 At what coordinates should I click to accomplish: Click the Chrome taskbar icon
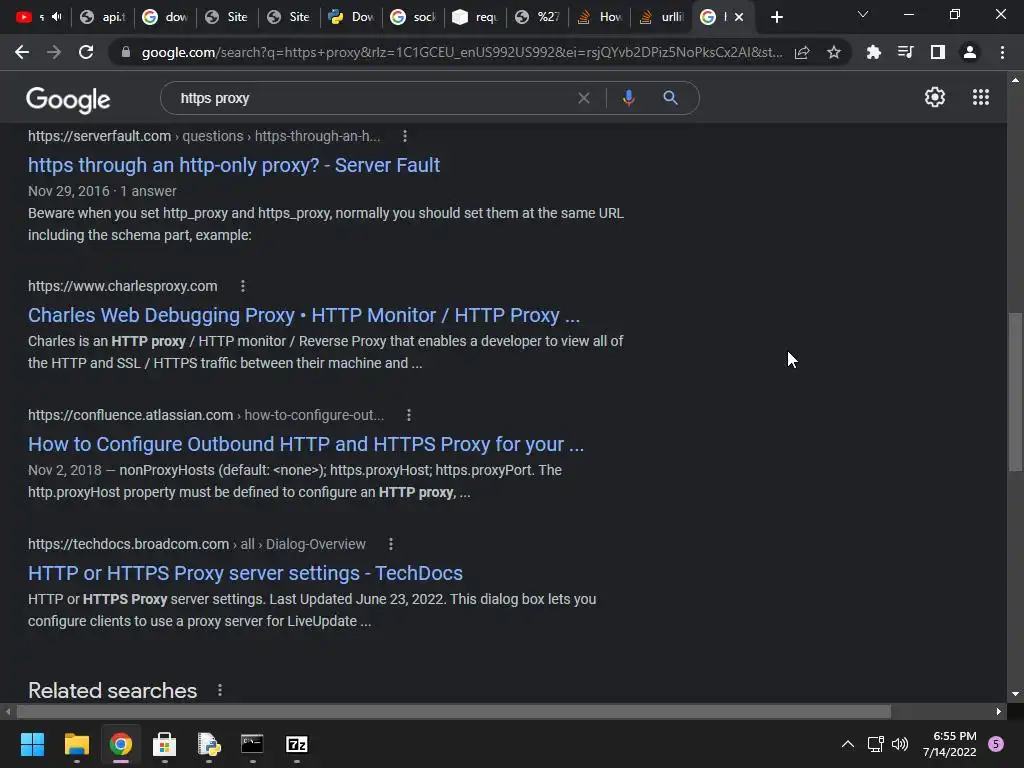point(120,744)
